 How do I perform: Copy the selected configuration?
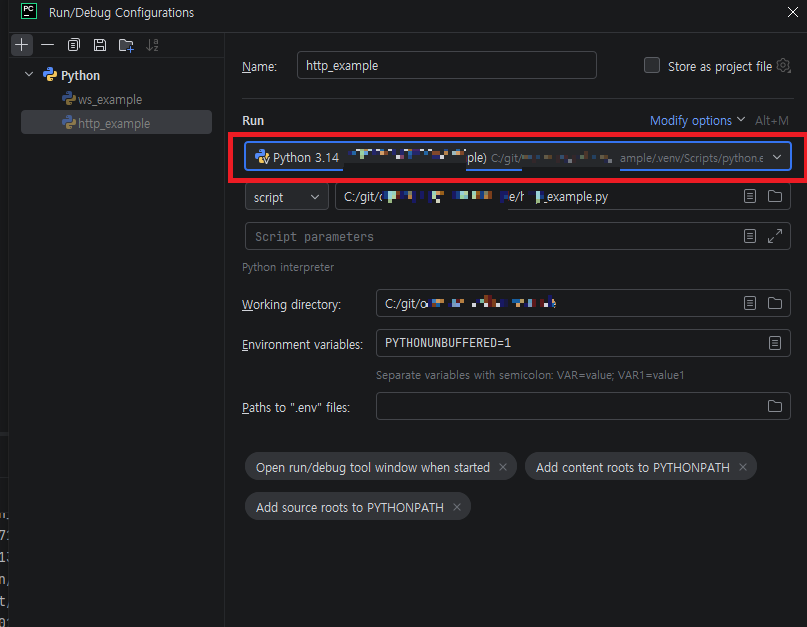pos(74,45)
